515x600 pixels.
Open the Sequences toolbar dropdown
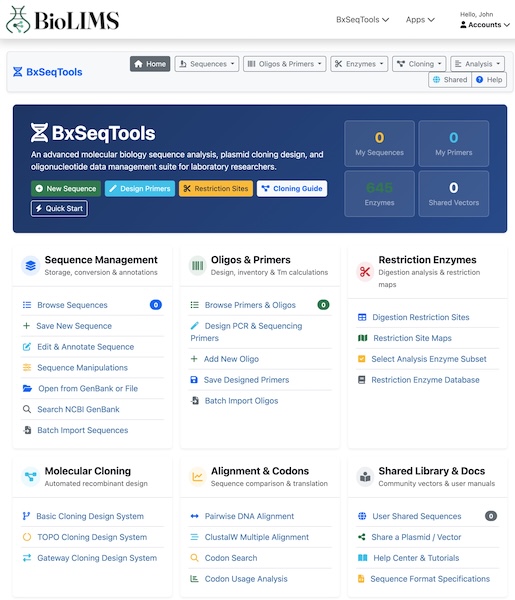pyautogui.click(x=207, y=64)
